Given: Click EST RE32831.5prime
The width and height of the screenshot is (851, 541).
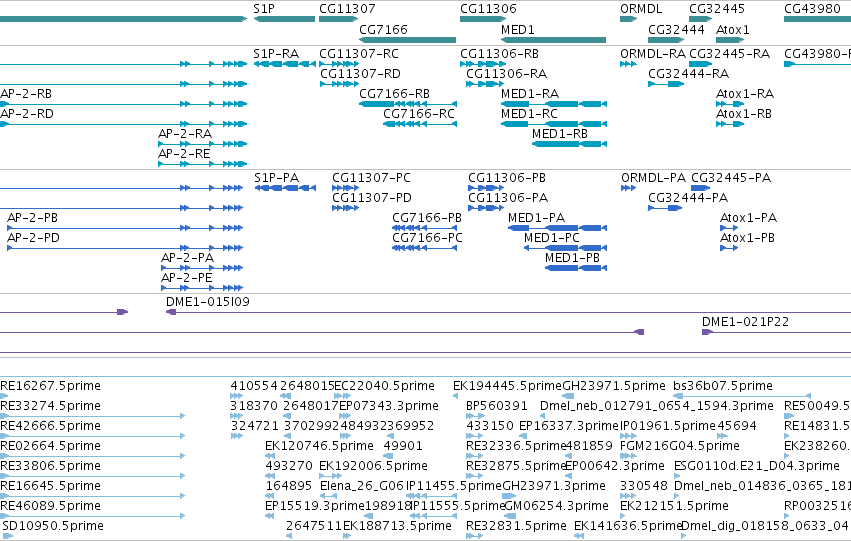Looking at the screenshot, I should [x=516, y=526].
